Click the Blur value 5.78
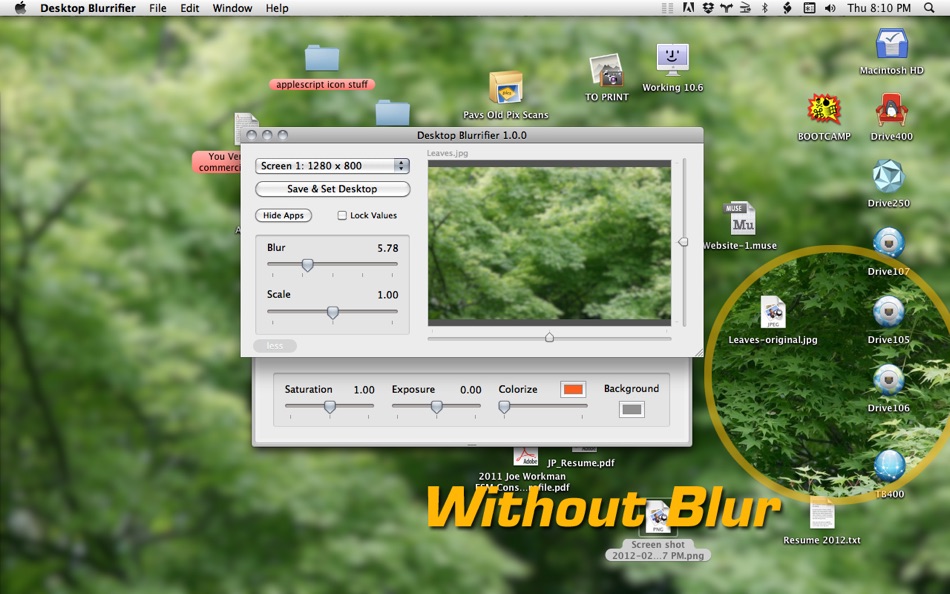 click(388, 248)
